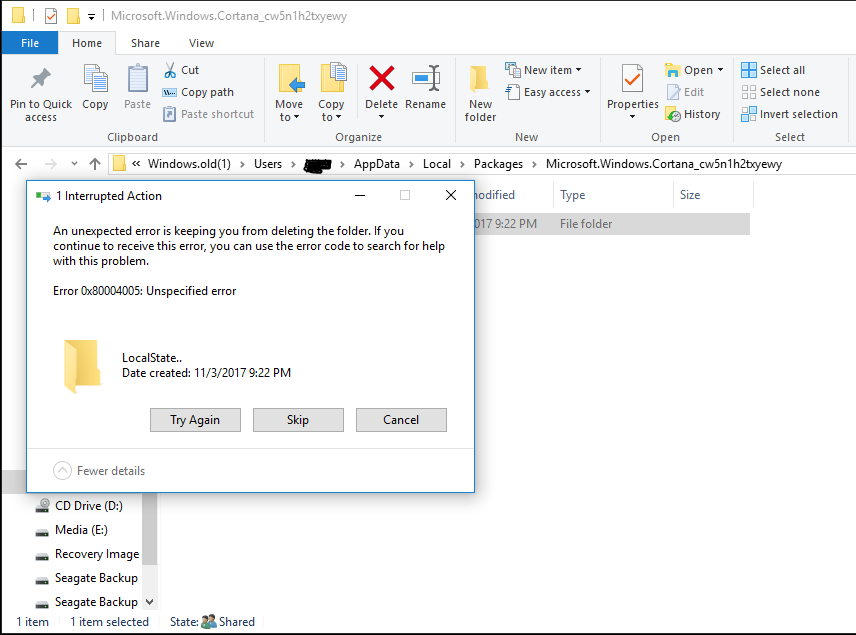
Task: Customize Quick Access Toolbar dropdown
Action: click(x=91, y=17)
